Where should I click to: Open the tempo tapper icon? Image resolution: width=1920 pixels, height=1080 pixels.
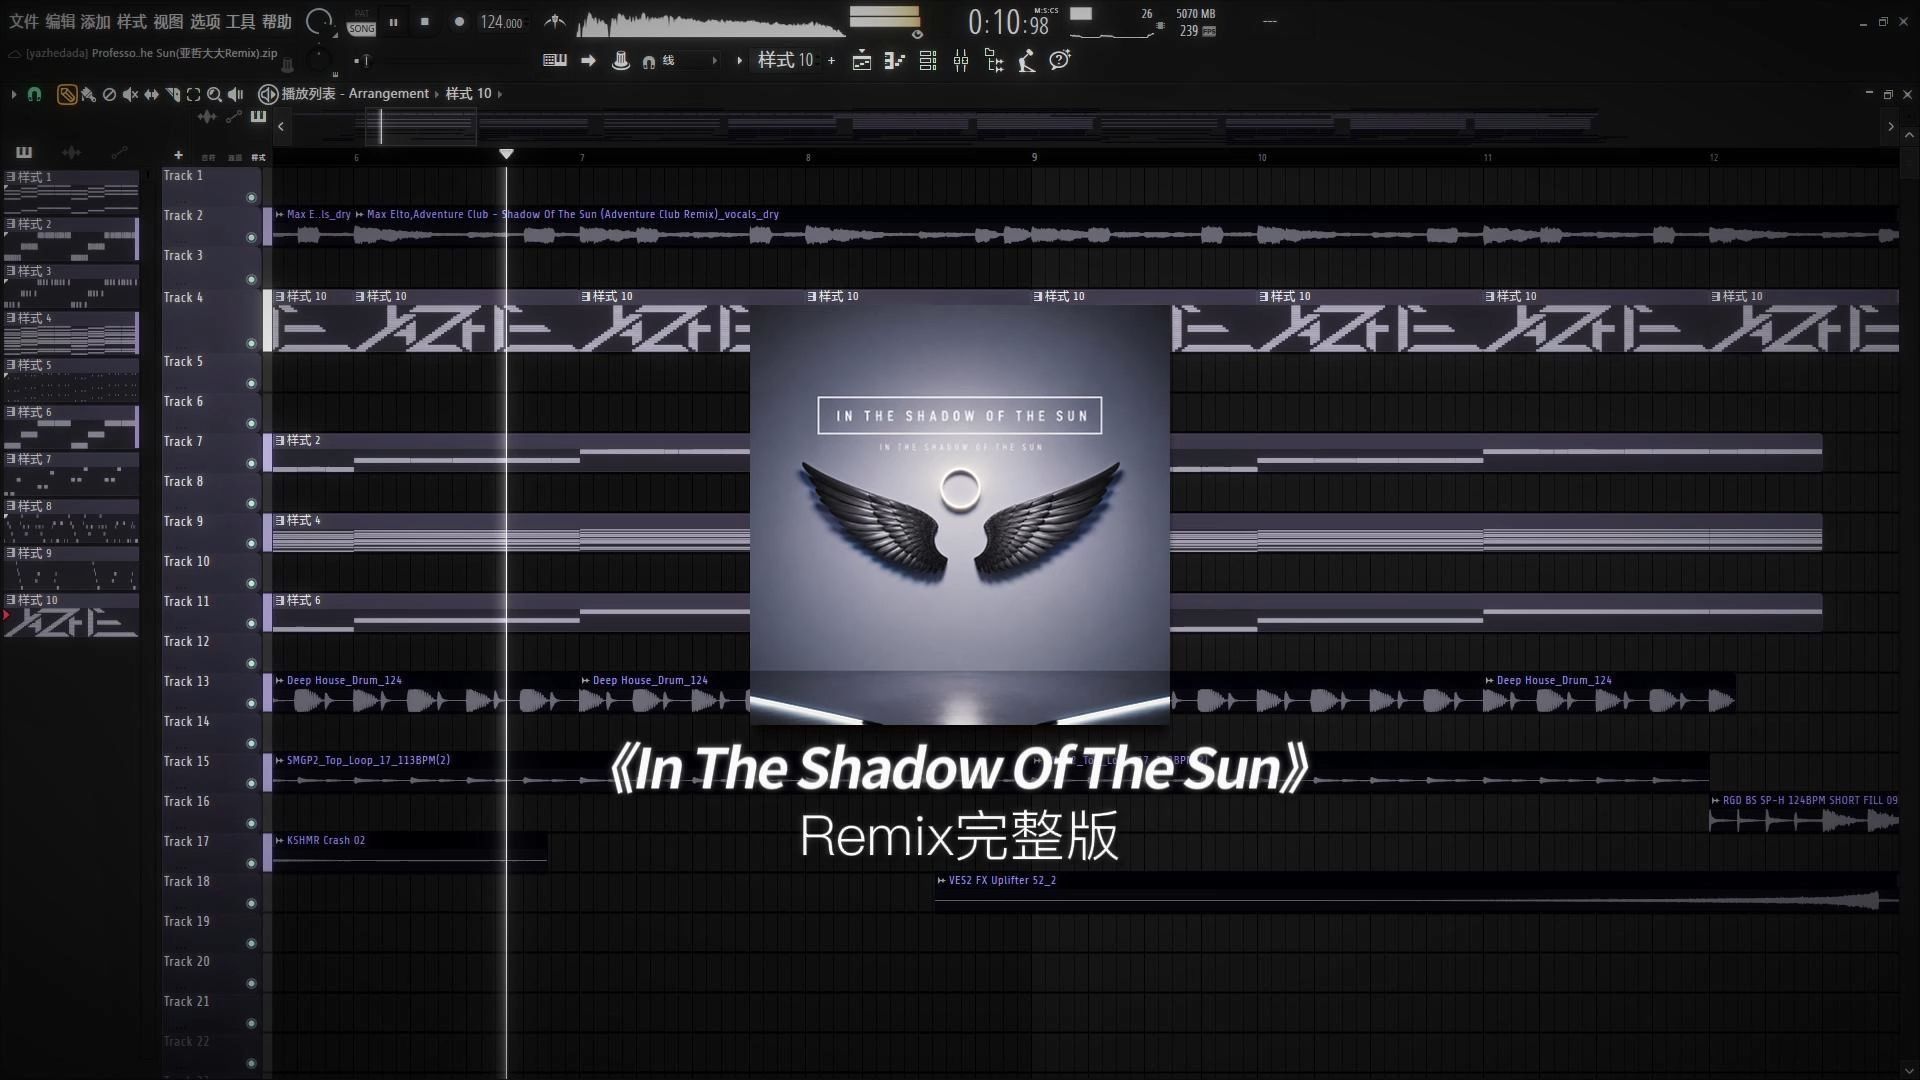pos(1027,62)
